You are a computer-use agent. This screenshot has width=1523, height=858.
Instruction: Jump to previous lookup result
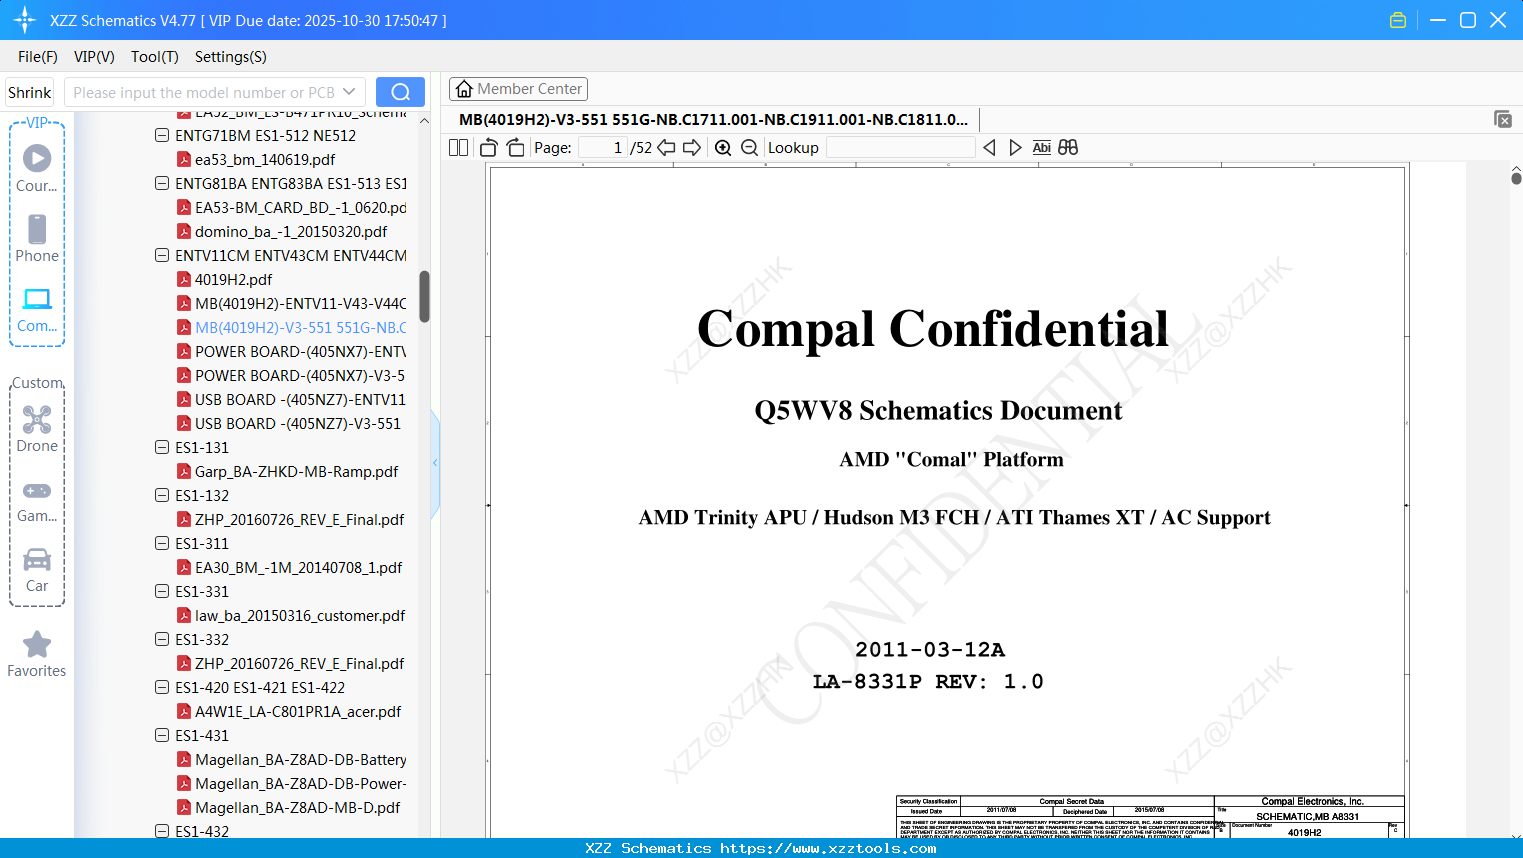989,148
